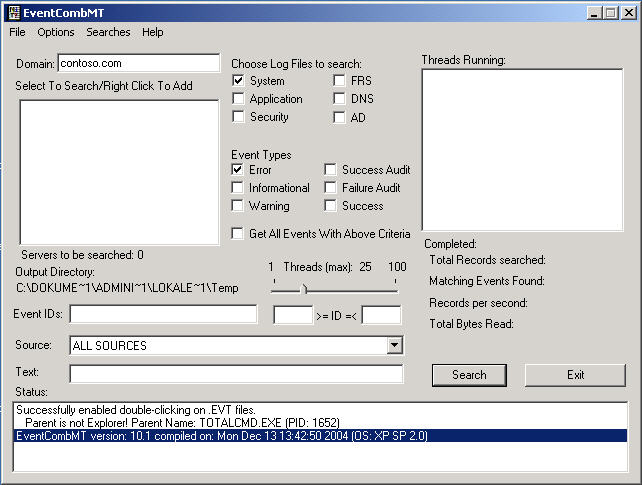
Task: Enable the Security log checkbox
Action: click(x=238, y=117)
